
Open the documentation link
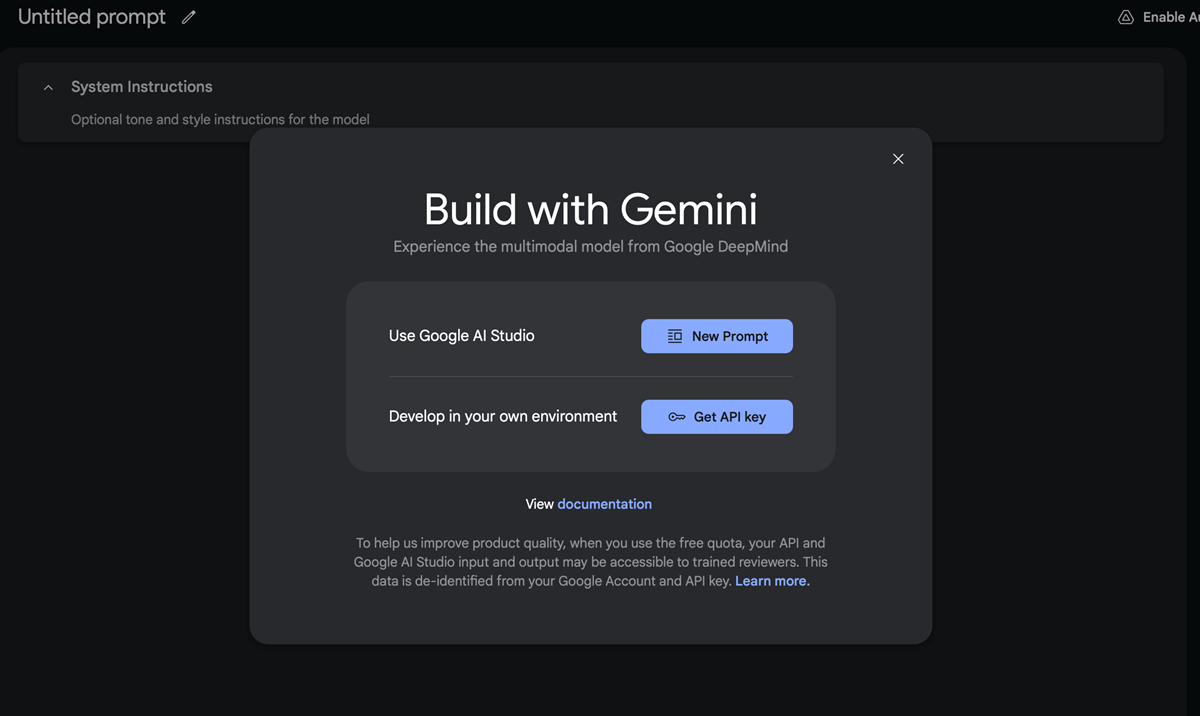[604, 504]
